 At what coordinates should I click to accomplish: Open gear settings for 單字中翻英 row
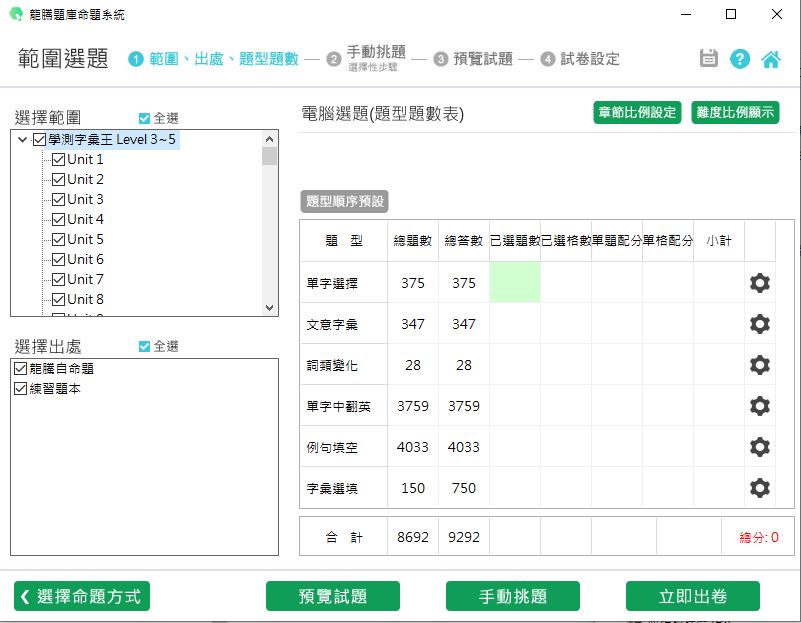(760, 406)
